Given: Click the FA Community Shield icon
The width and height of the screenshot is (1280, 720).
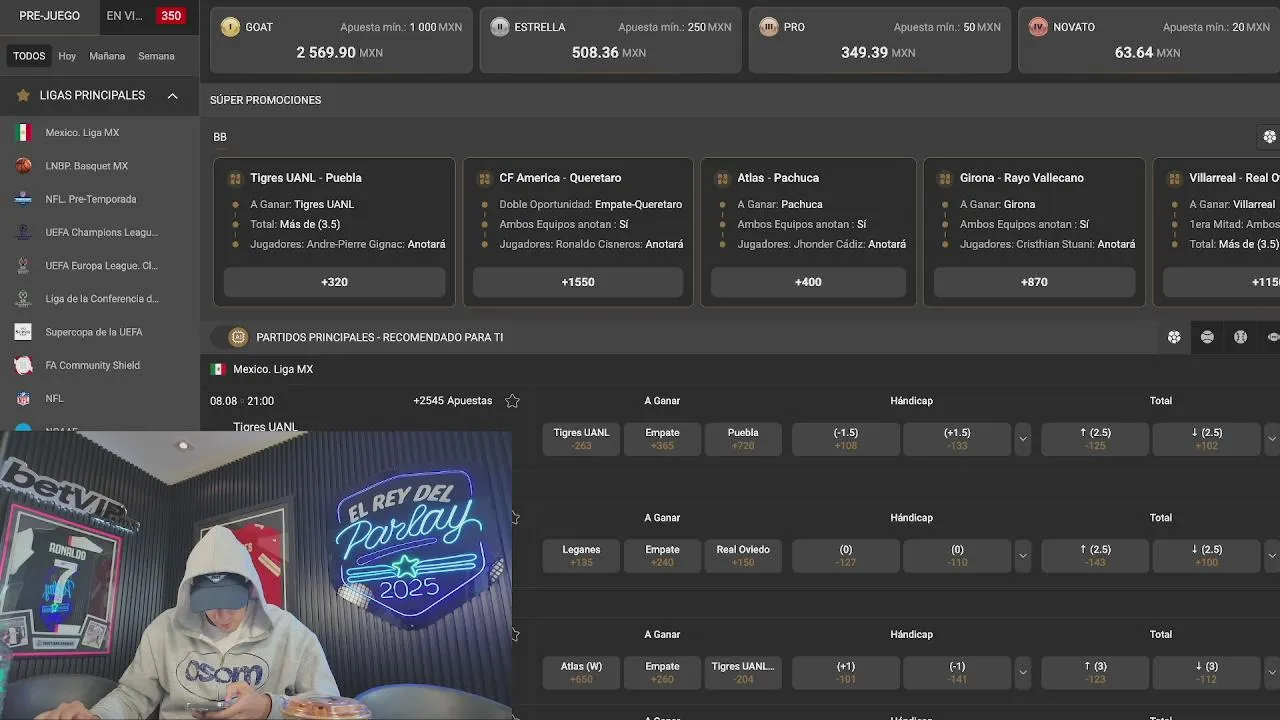Looking at the screenshot, I should (x=23, y=365).
